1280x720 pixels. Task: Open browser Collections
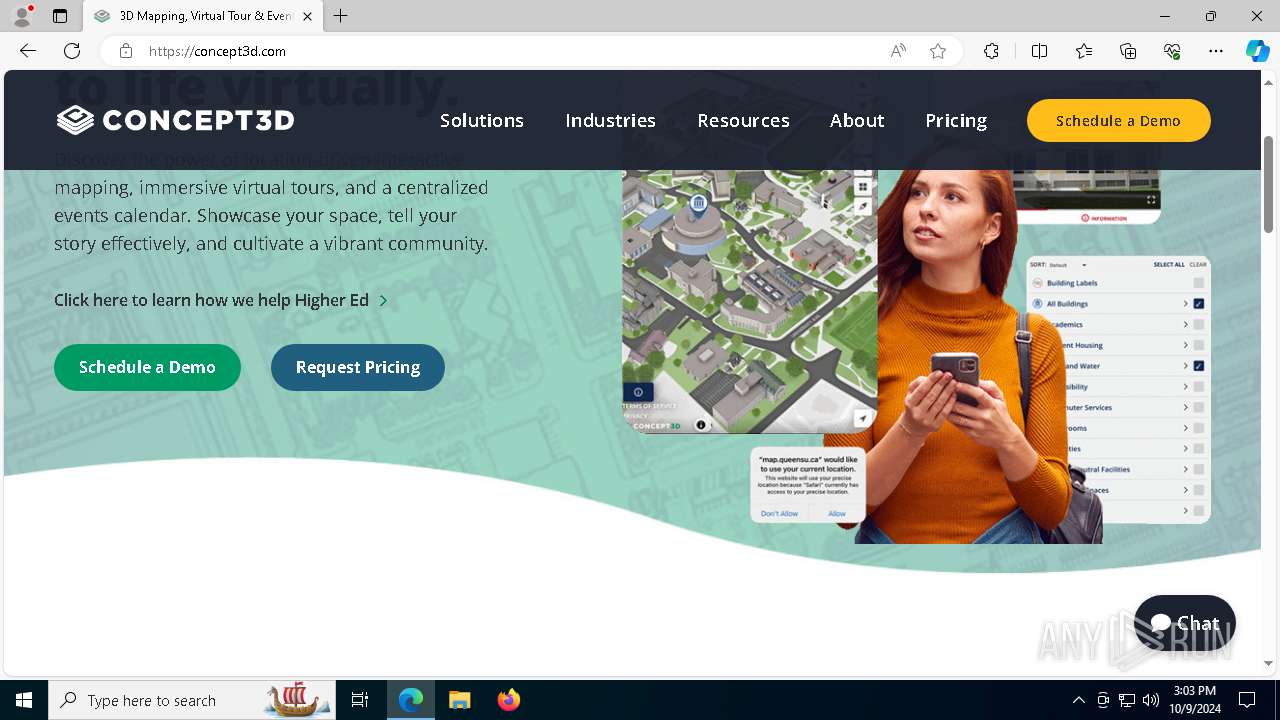click(1128, 51)
